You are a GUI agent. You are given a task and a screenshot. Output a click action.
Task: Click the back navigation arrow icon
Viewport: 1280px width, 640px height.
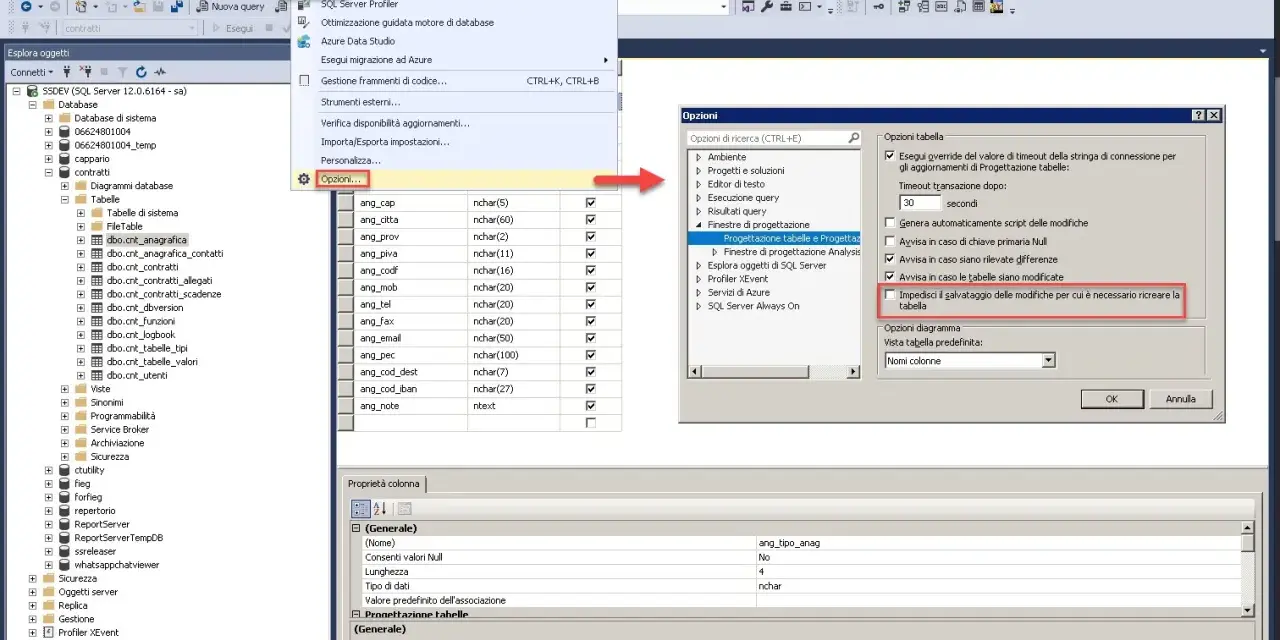point(26,6)
